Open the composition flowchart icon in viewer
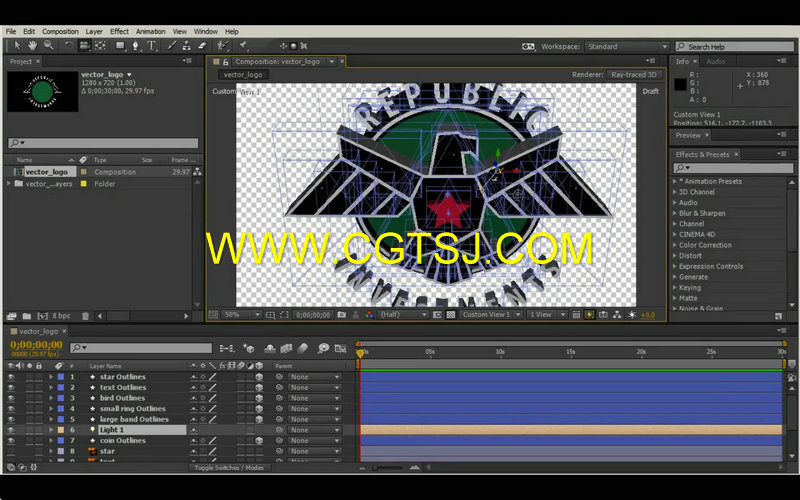The width and height of the screenshot is (800, 500). [617, 315]
